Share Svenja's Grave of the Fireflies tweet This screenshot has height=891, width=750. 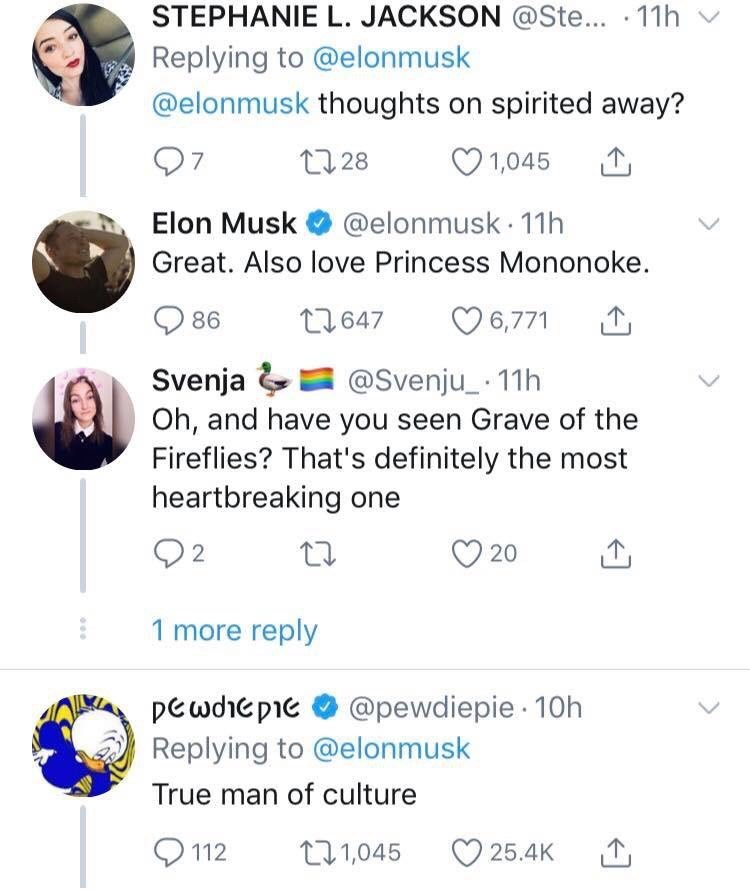point(615,555)
